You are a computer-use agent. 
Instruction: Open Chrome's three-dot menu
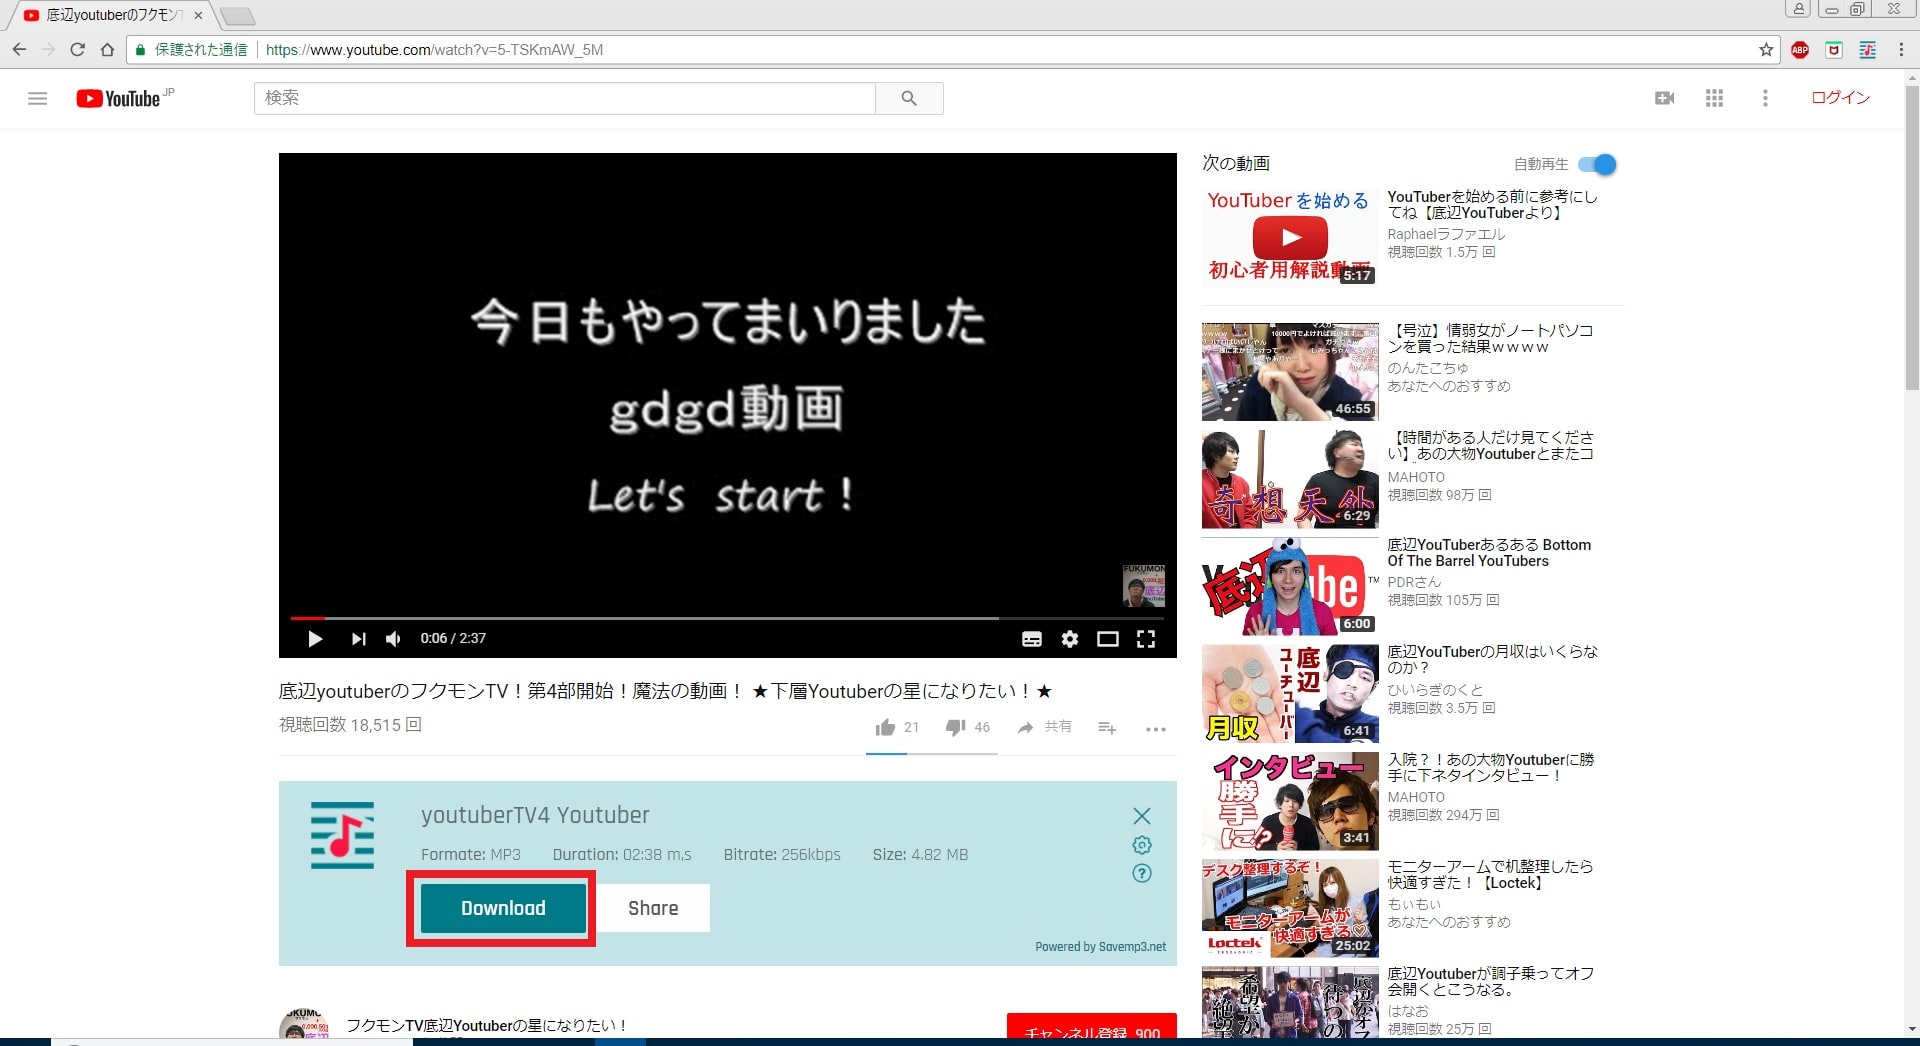[x=1901, y=49]
